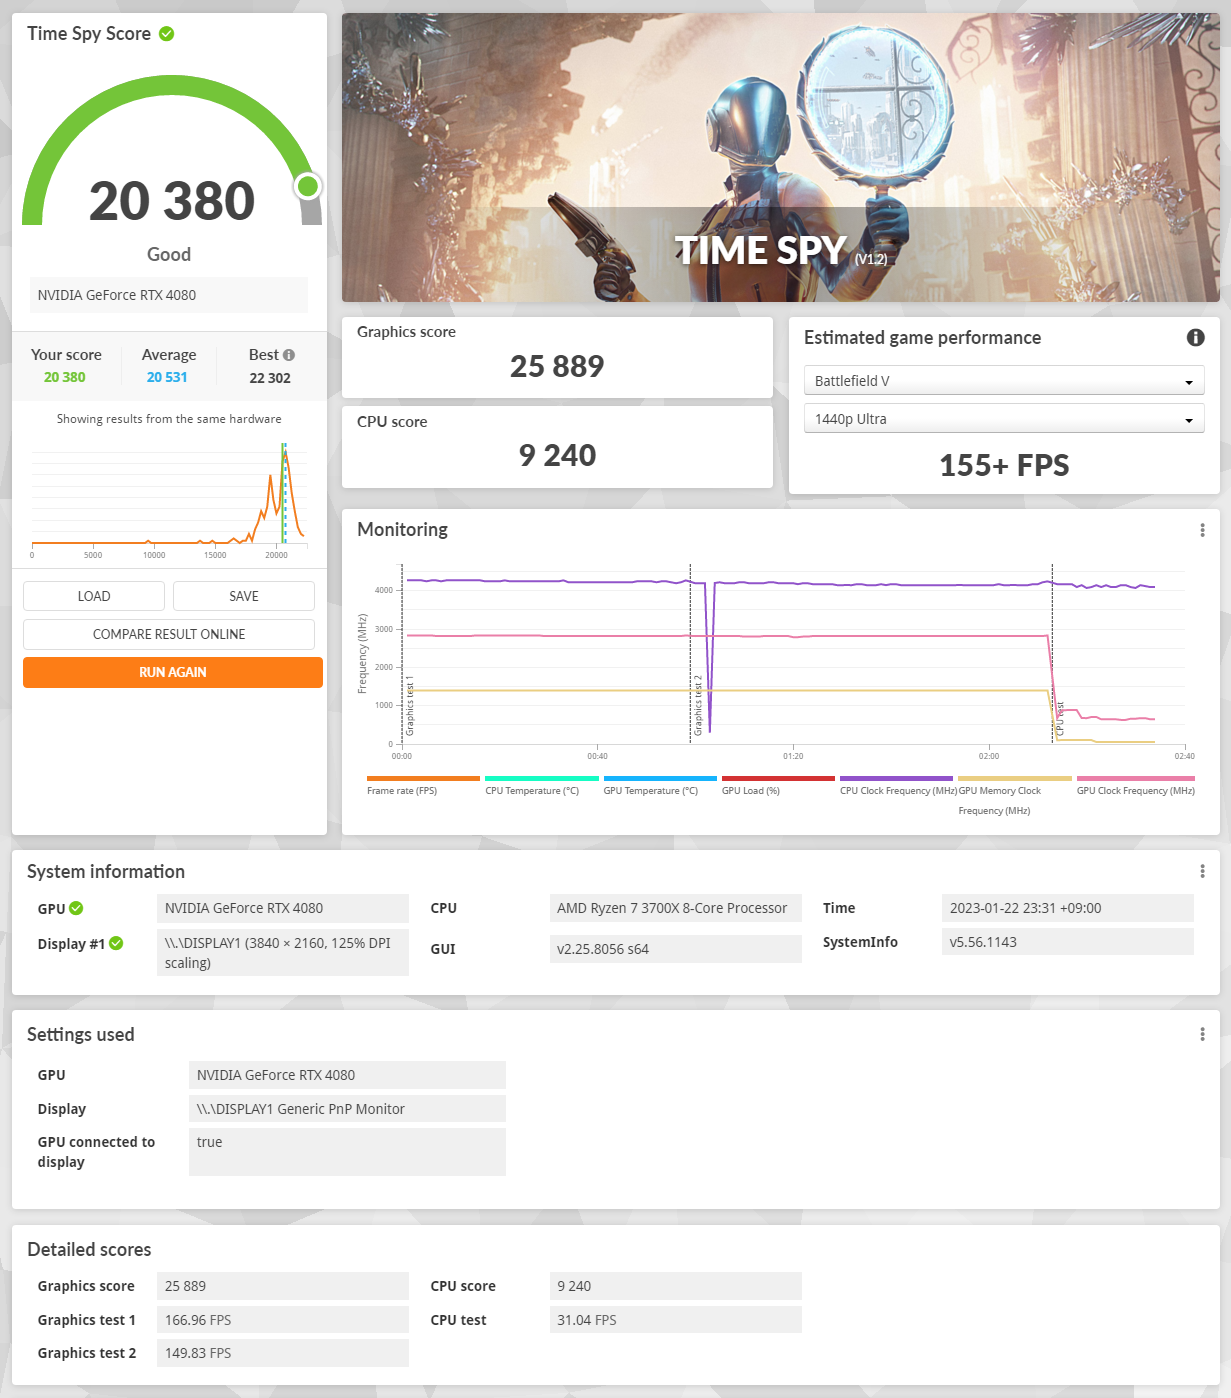Click the purple CPU clock legend swatch
This screenshot has width=1231, height=1398.
(x=897, y=778)
